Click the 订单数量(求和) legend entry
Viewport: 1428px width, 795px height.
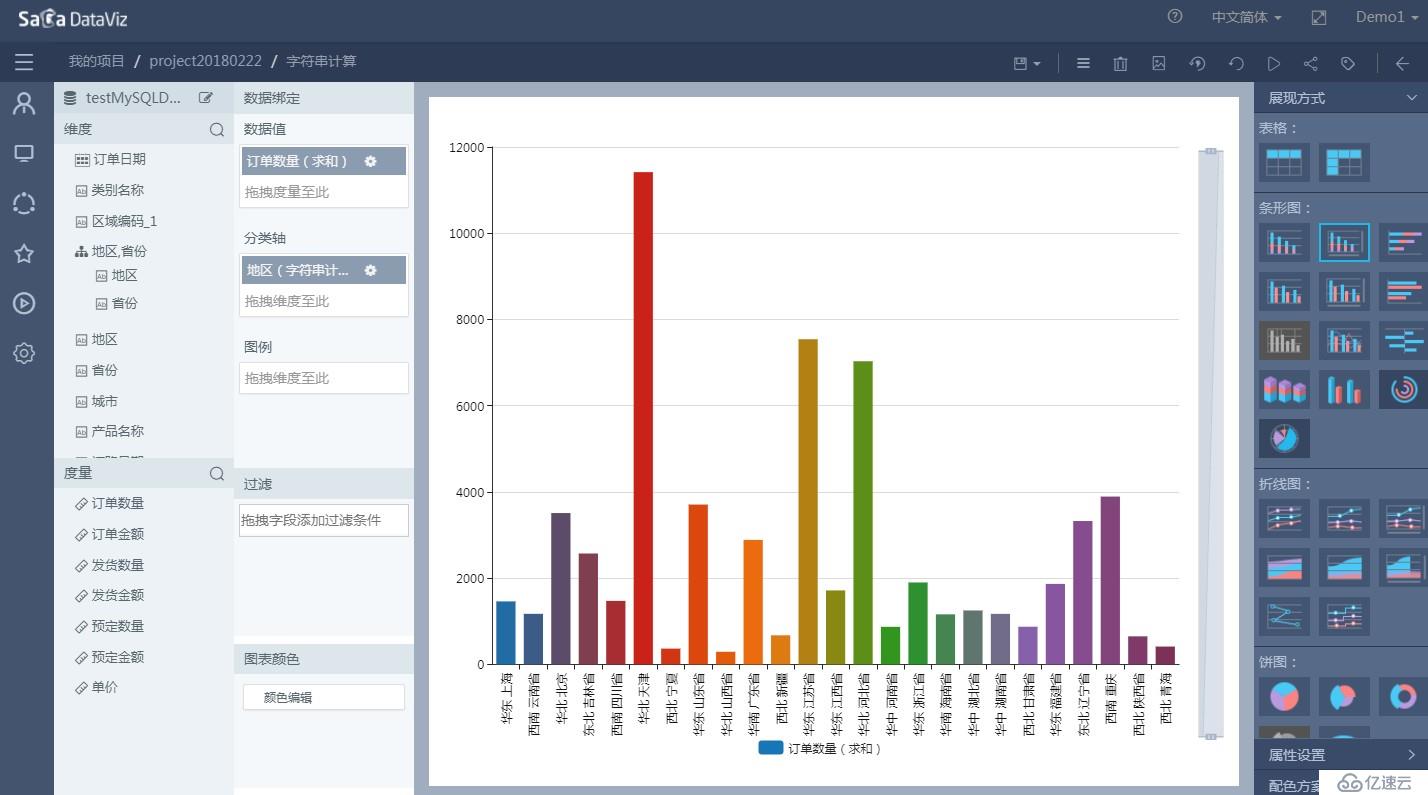coord(820,748)
